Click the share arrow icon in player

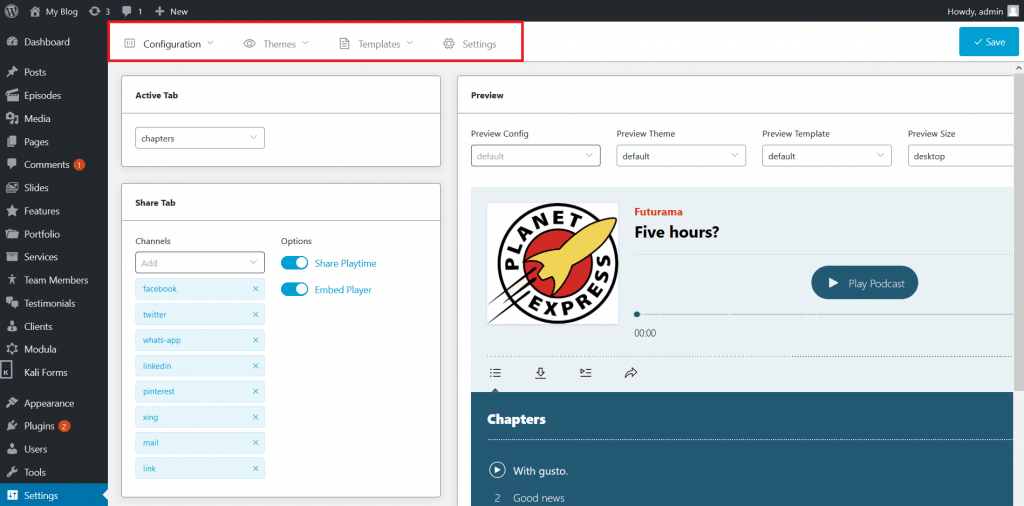[x=631, y=373]
